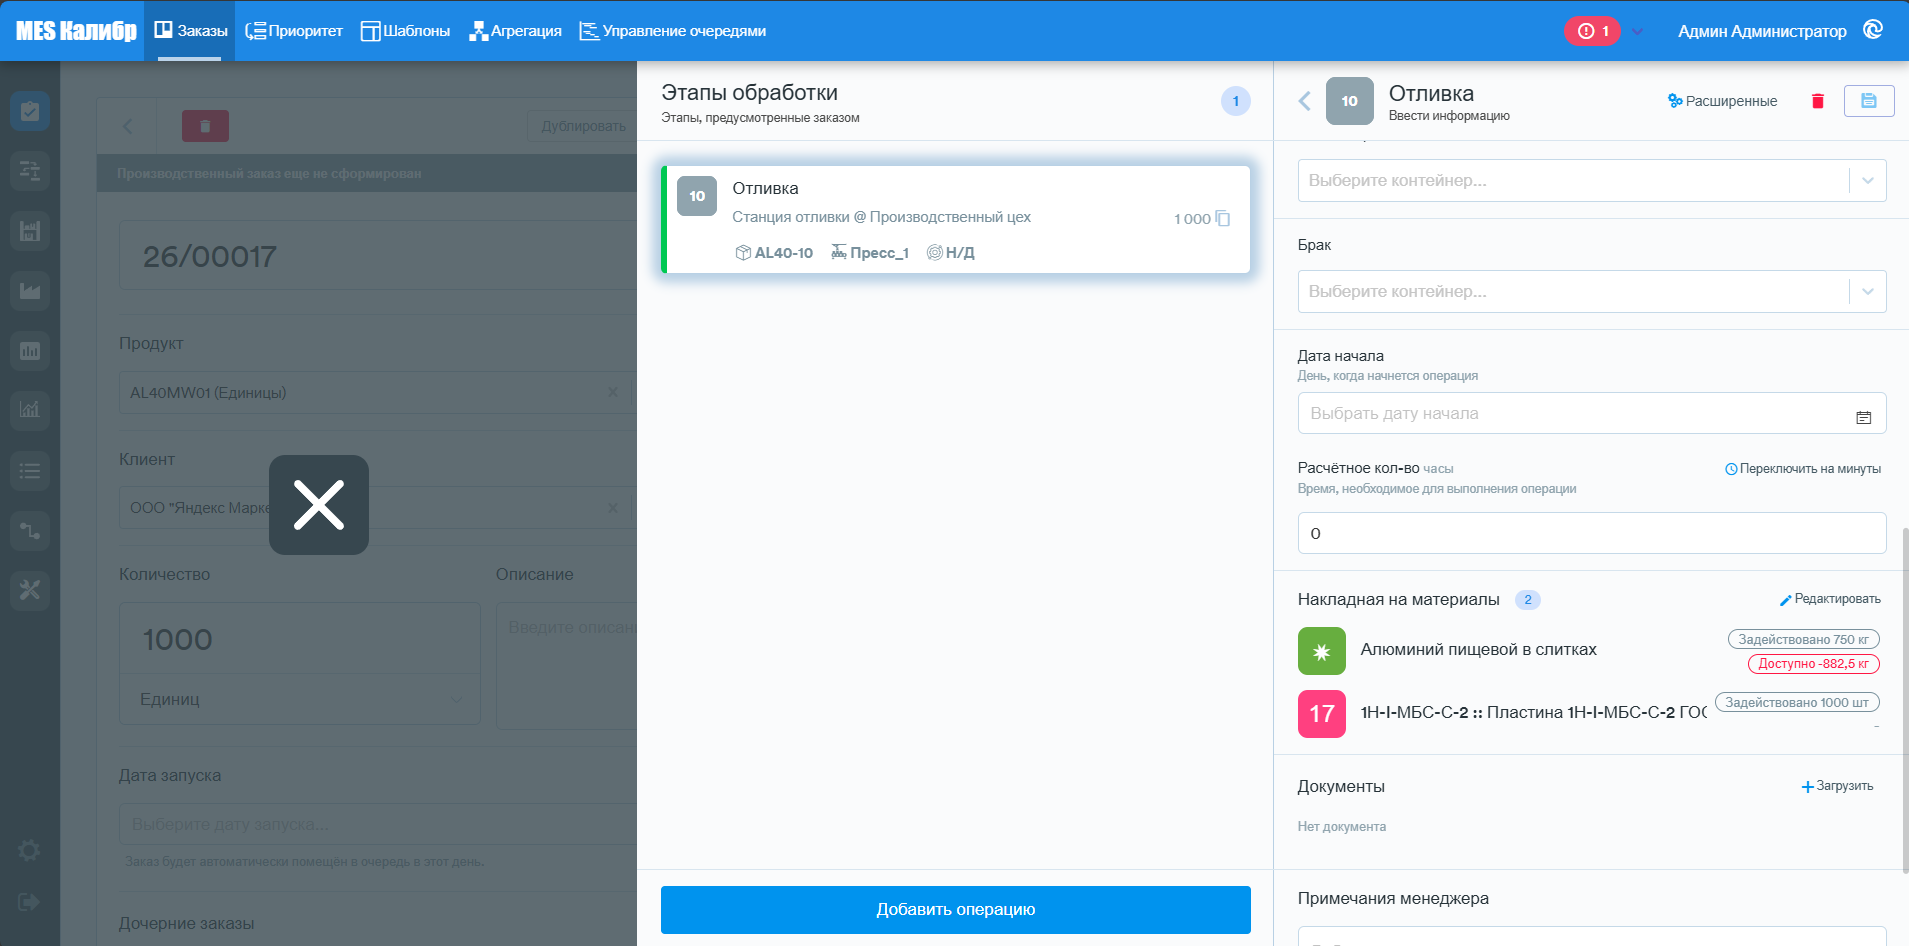Open Админ Администратор user menu
The width and height of the screenshot is (1909, 946).
(1762, 31)
